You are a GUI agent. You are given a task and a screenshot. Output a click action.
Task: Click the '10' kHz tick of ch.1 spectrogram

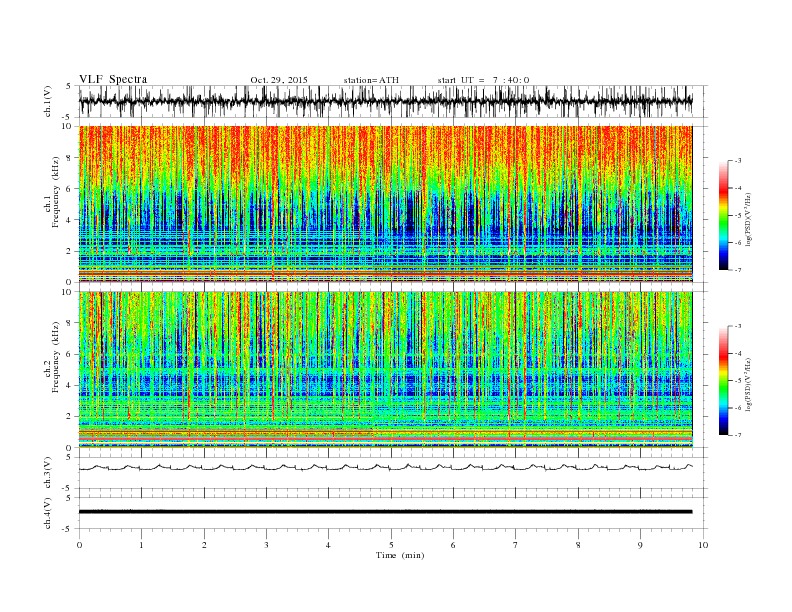pos(67,126)
